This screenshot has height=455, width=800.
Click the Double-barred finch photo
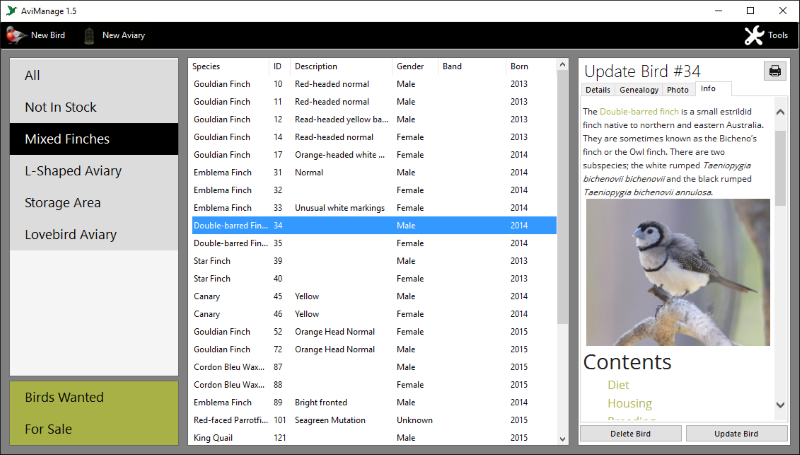678,272
